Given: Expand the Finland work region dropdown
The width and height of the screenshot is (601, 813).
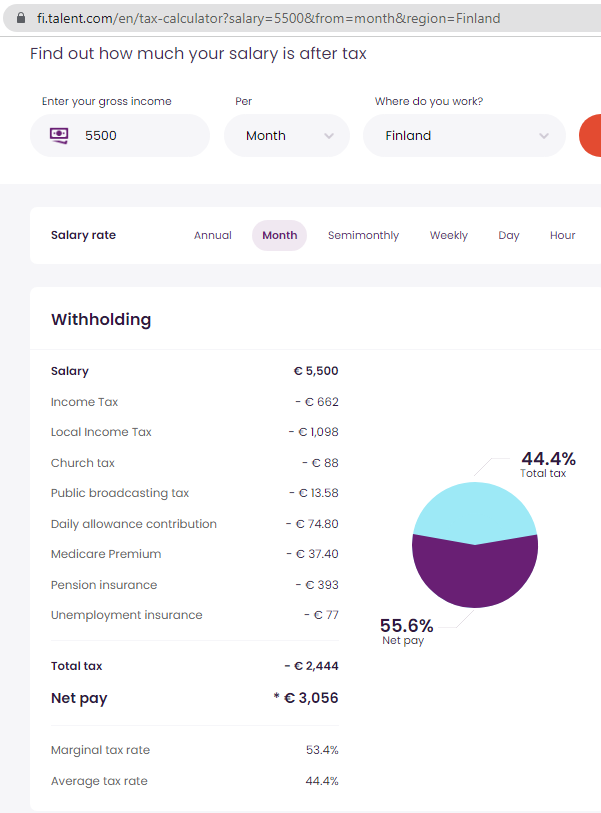Looking at the screenshot, I should [x=464, y=135].
